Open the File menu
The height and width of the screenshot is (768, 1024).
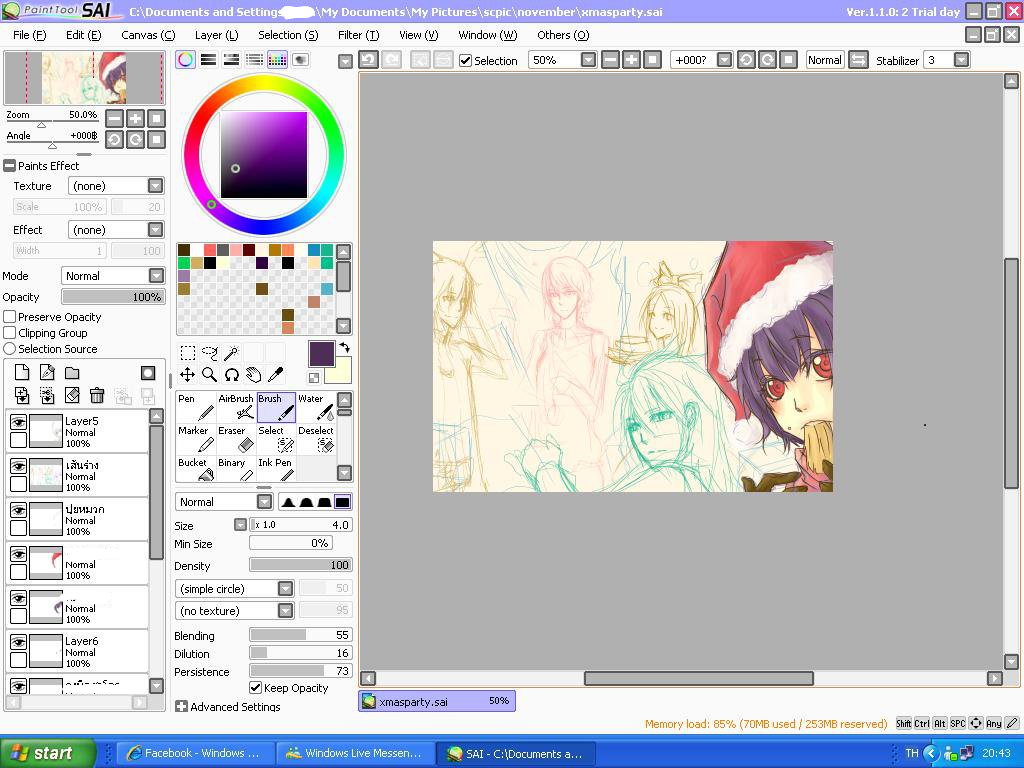[x=29, y=35]
